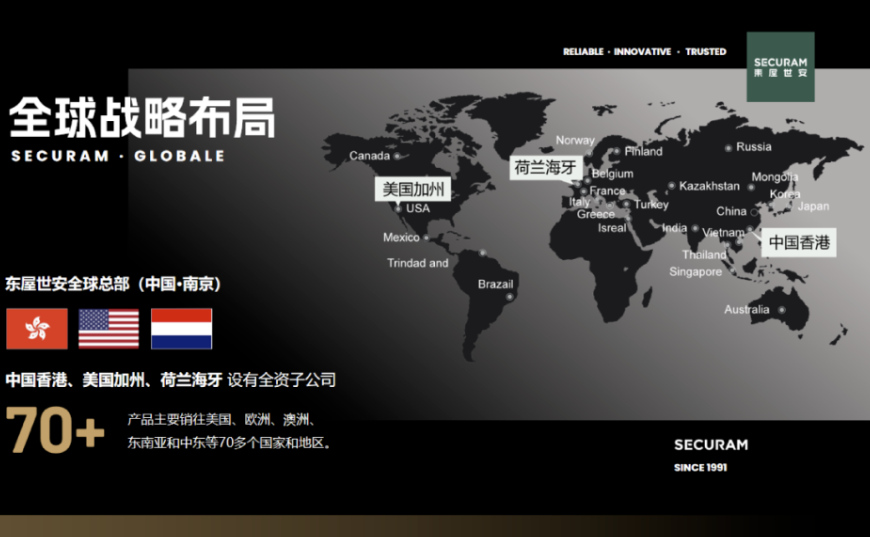Screen dimensions: 870x537
Task: Click the Trindad and label
Action: pyautogui.click(x=418, y=263)
